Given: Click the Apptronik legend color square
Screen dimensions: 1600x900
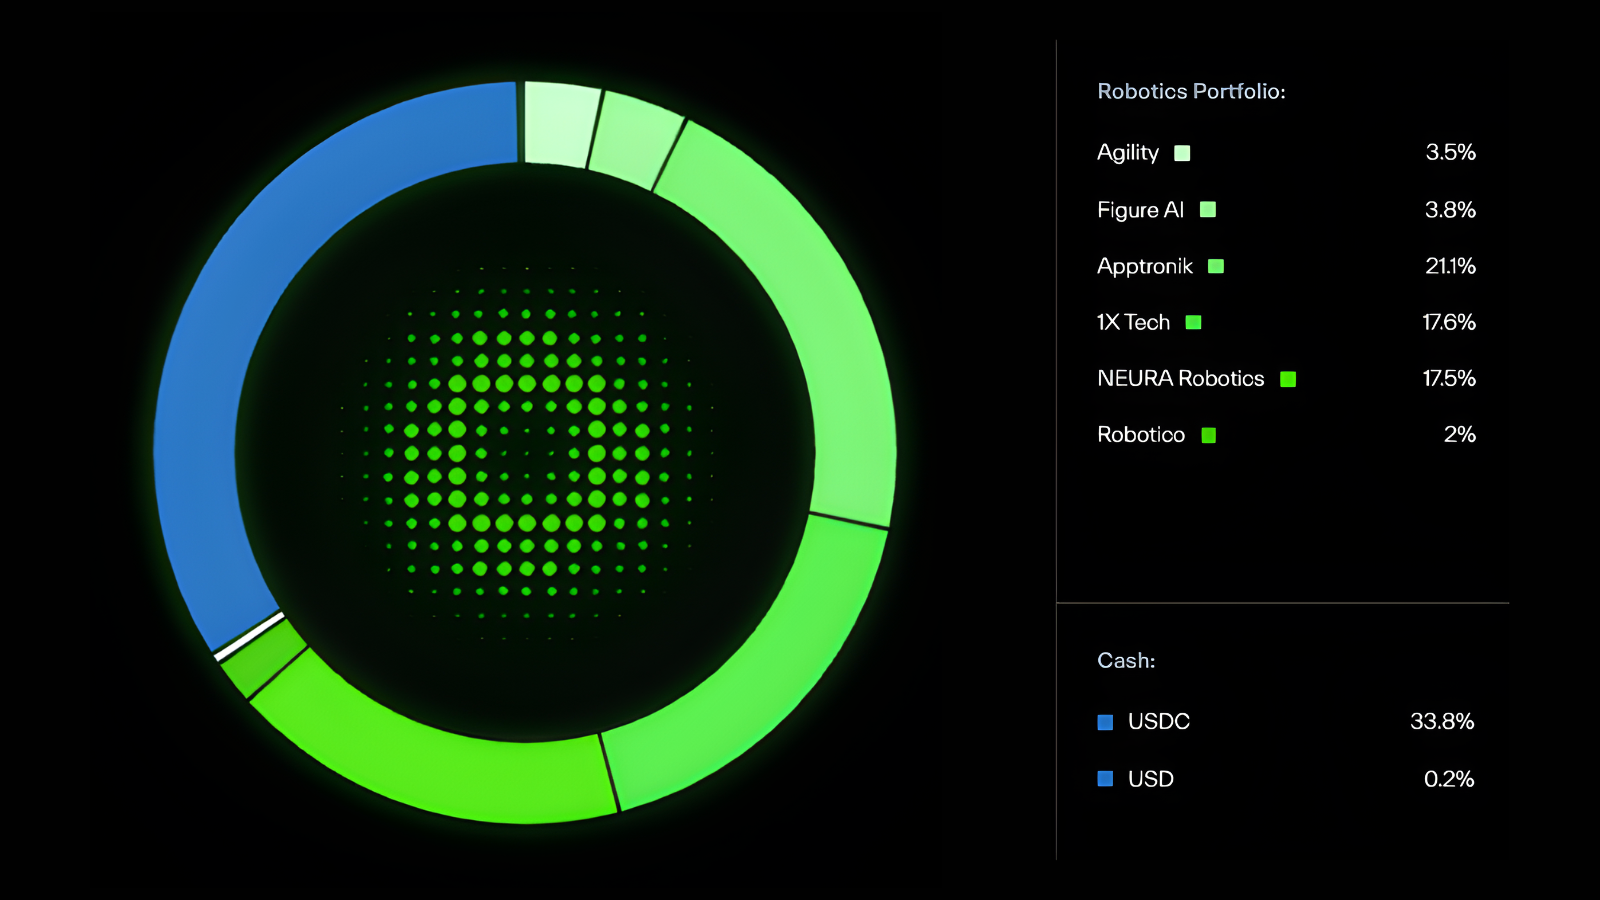Looking at the screenshot, I should [x=1216, y=266].
